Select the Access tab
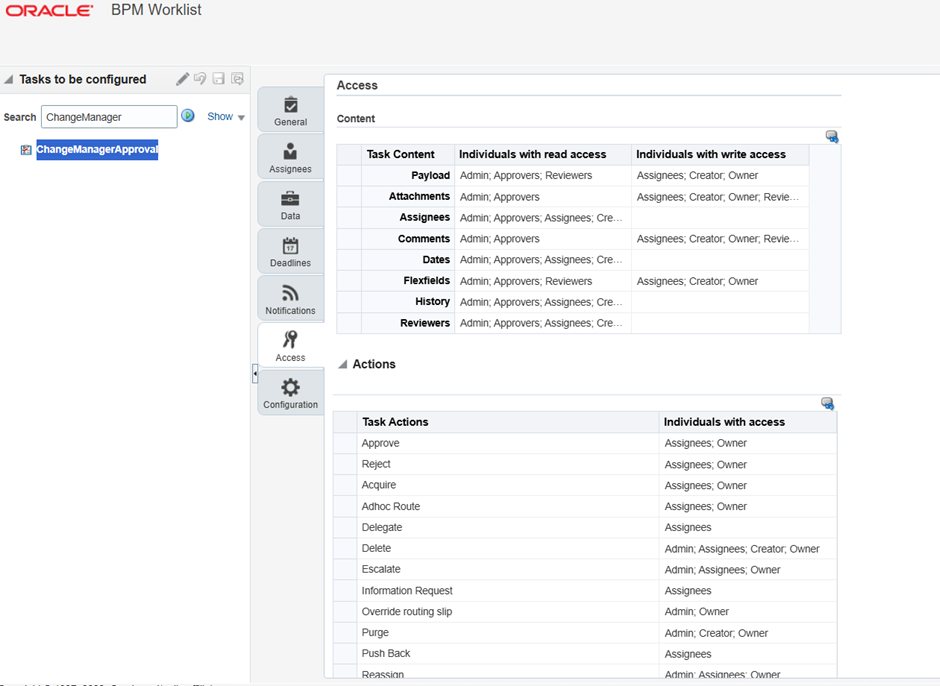The height and width of the screenshot is (686, 940). tap(291, 345)
